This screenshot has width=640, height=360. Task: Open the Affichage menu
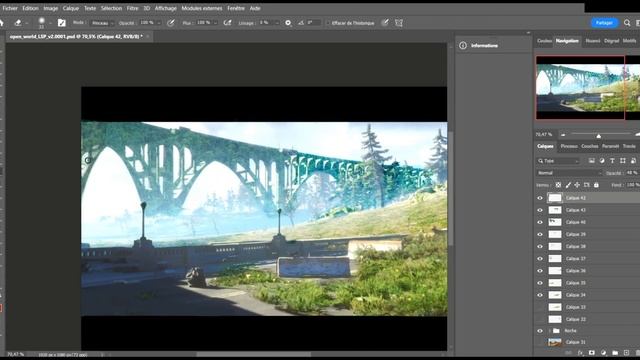tap(165, 8)
